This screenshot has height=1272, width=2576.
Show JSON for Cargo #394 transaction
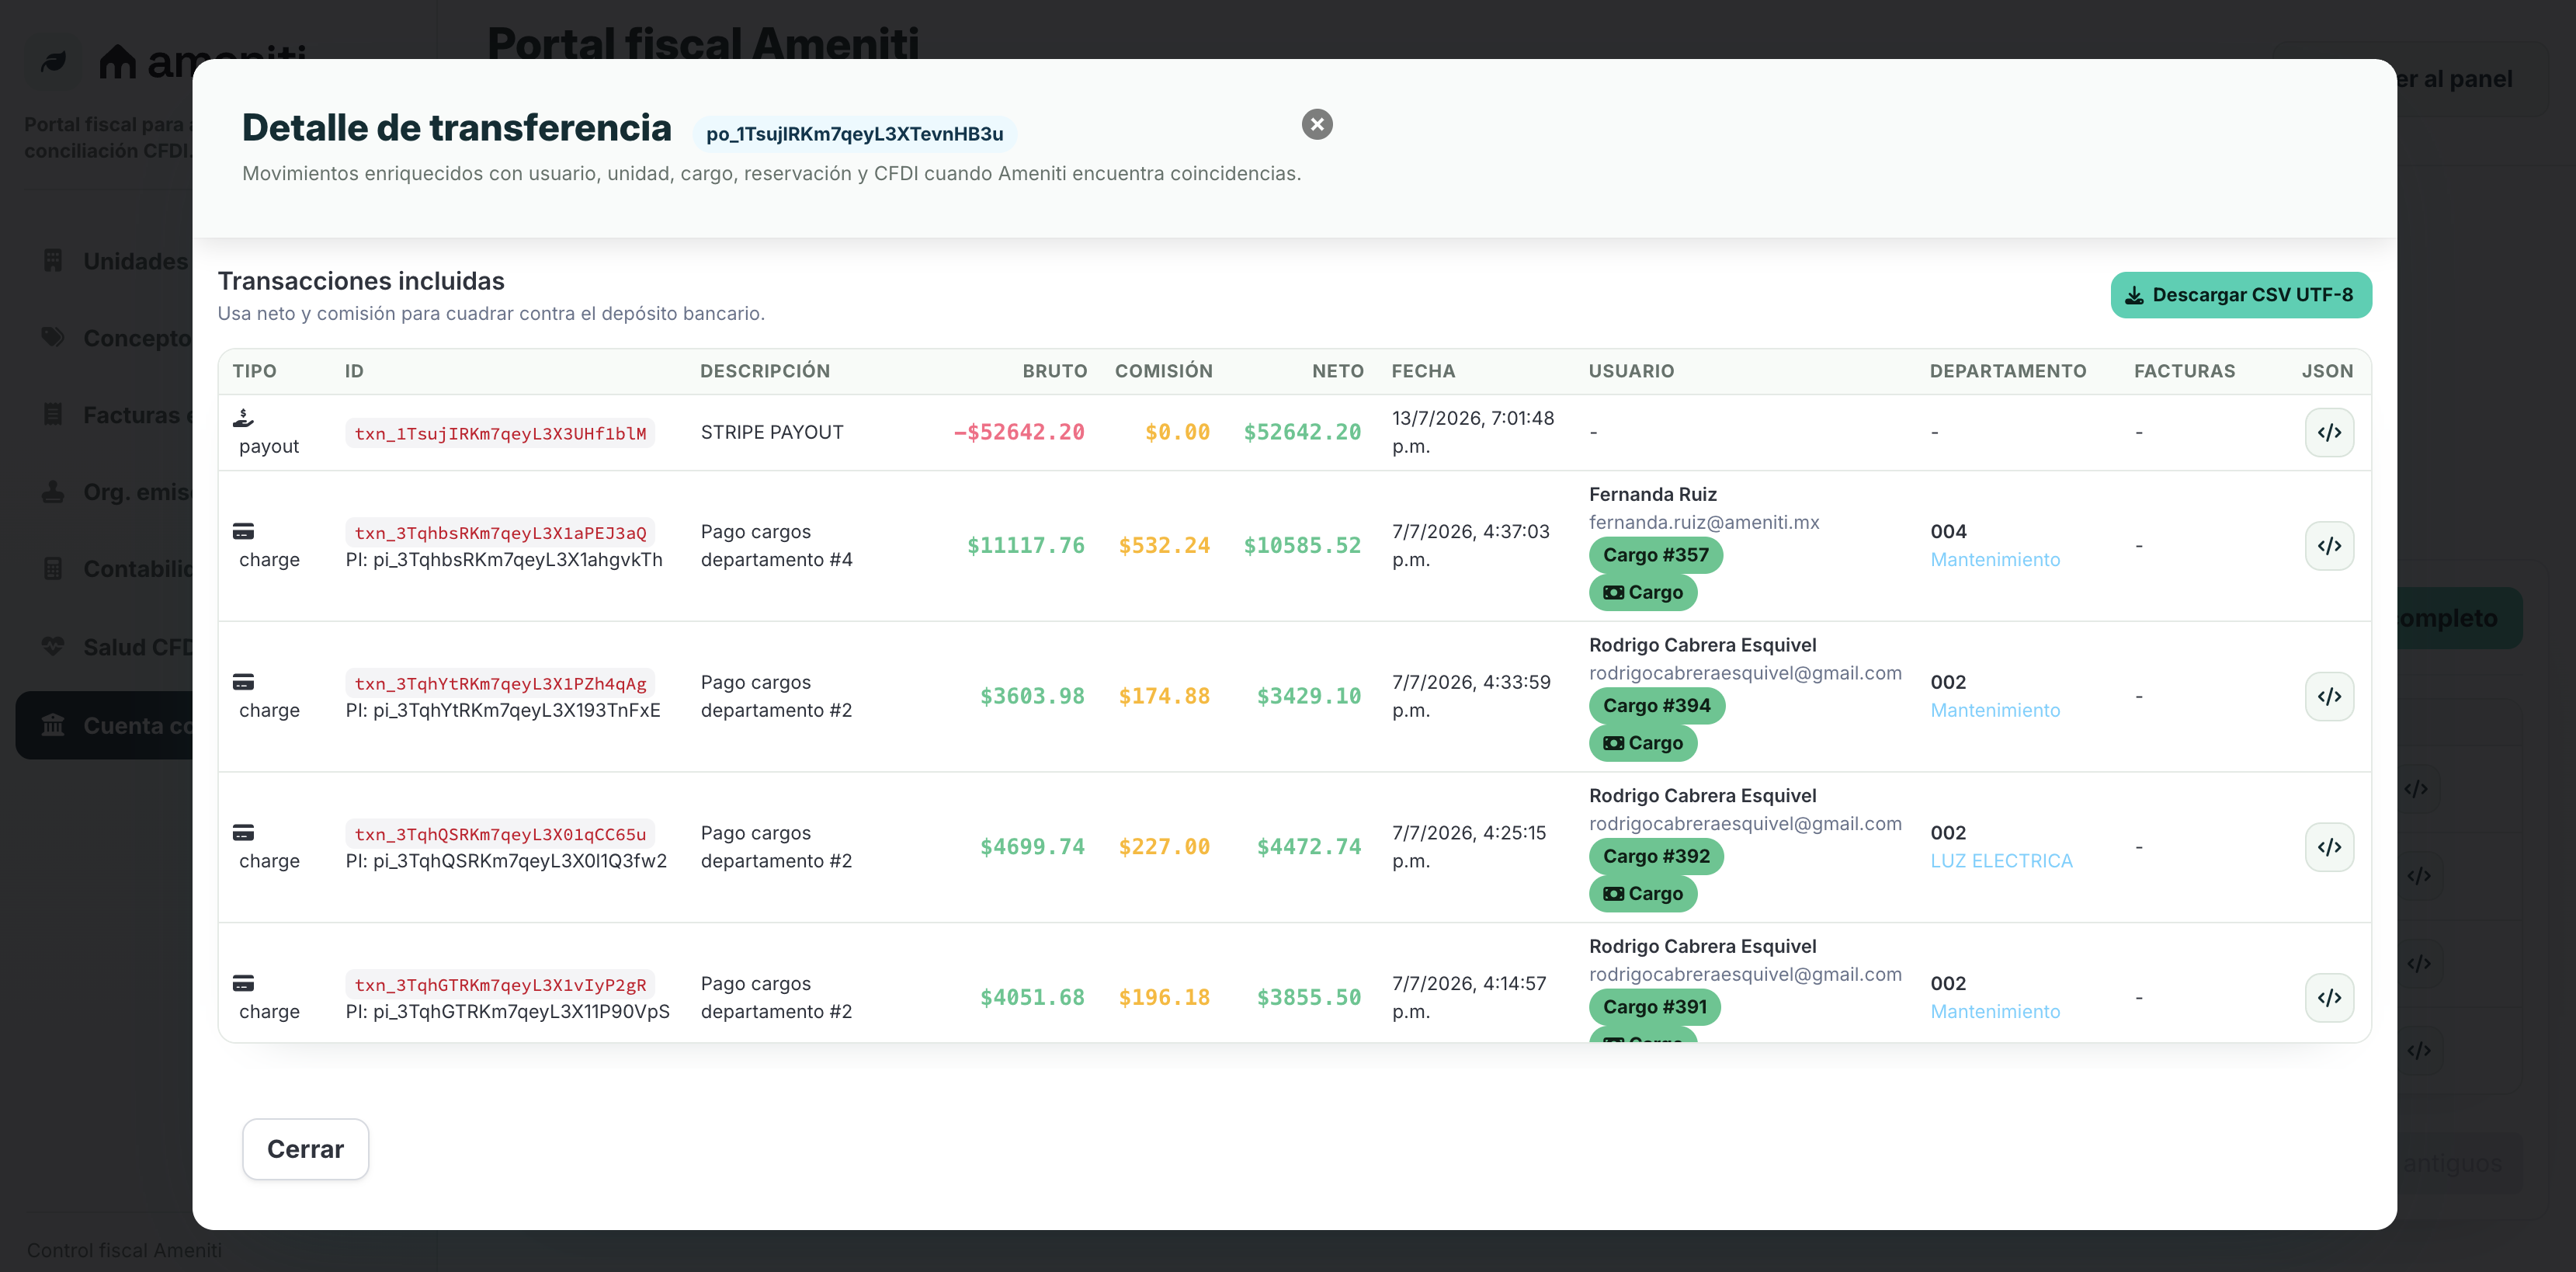click(2329, 696)
